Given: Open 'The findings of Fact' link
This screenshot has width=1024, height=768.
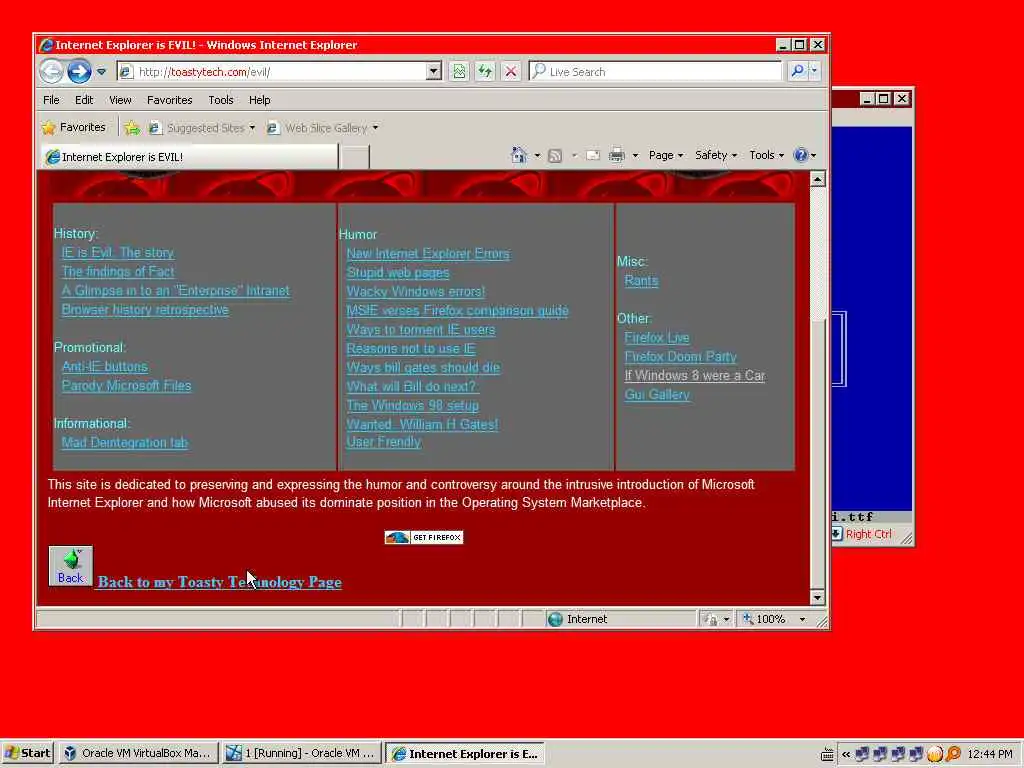Looking at the screenshot, I should point(118,272).
